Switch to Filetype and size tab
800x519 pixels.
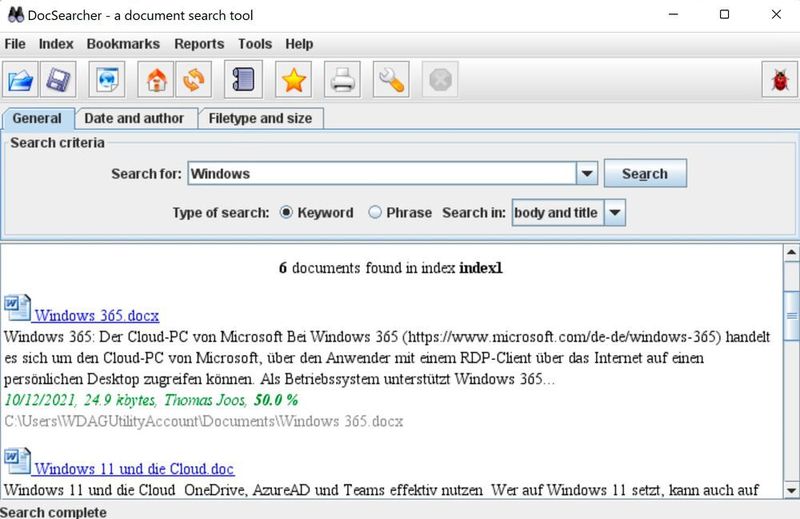(x=260, y=118)
